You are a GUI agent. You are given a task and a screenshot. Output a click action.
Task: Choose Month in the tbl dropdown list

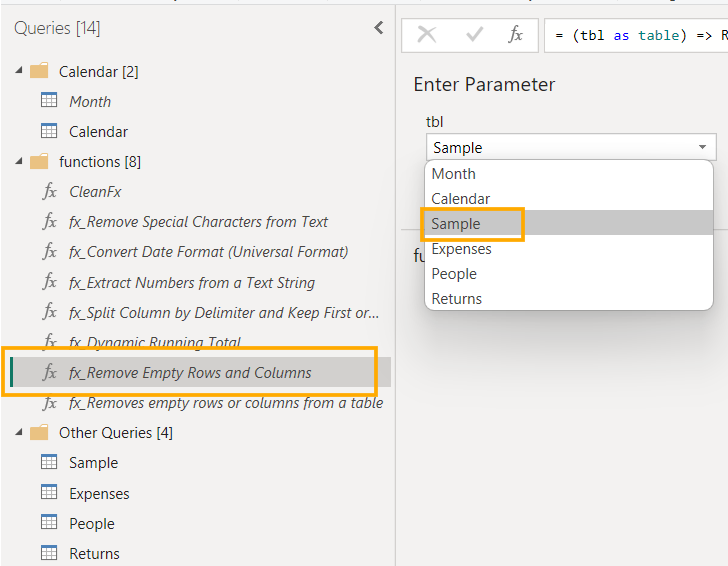pos(569,174)
